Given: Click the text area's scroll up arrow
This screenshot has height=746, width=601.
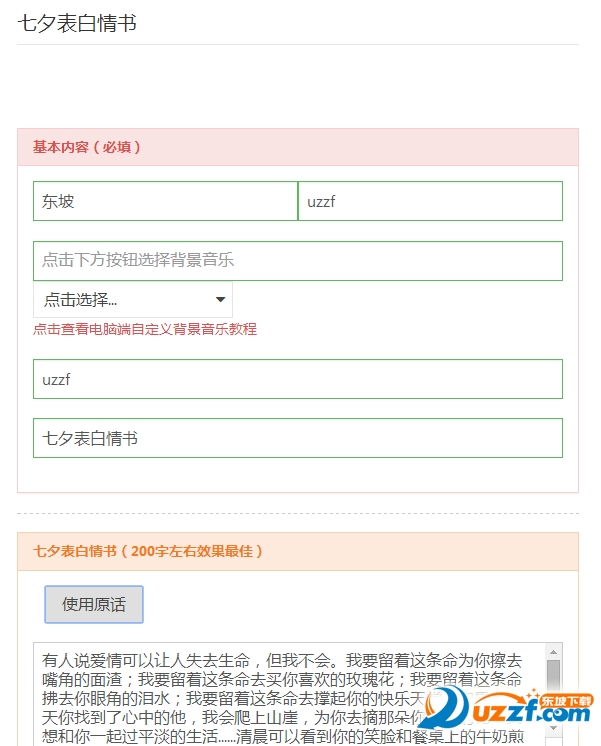Looking at the screenshot, I should (x=553, y=652).
